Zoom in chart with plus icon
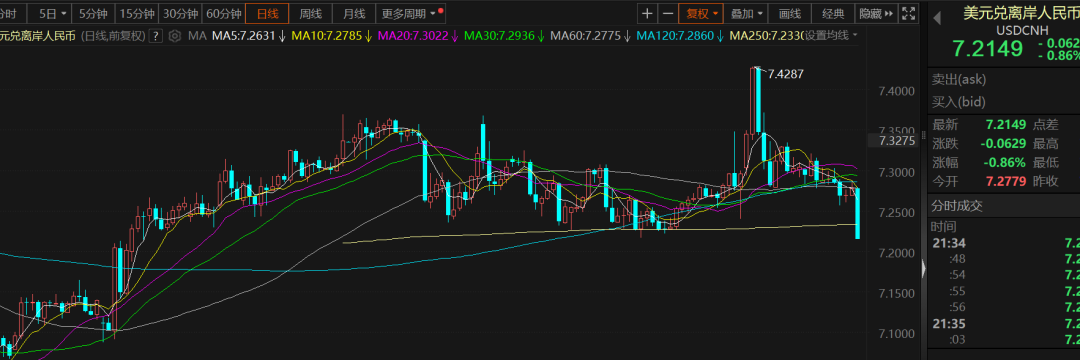Image resolution: width=1080 pixels, height=360 pixels. pos(647,13)
